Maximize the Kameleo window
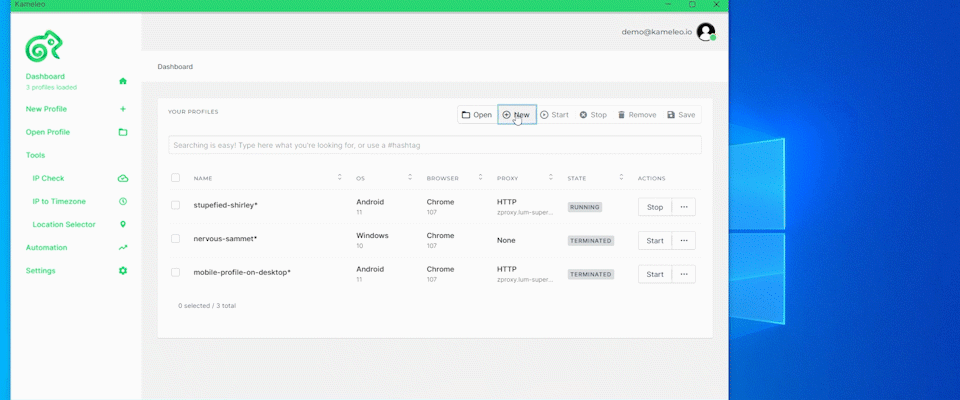960x400 pixels. click(x=692, y=4)
